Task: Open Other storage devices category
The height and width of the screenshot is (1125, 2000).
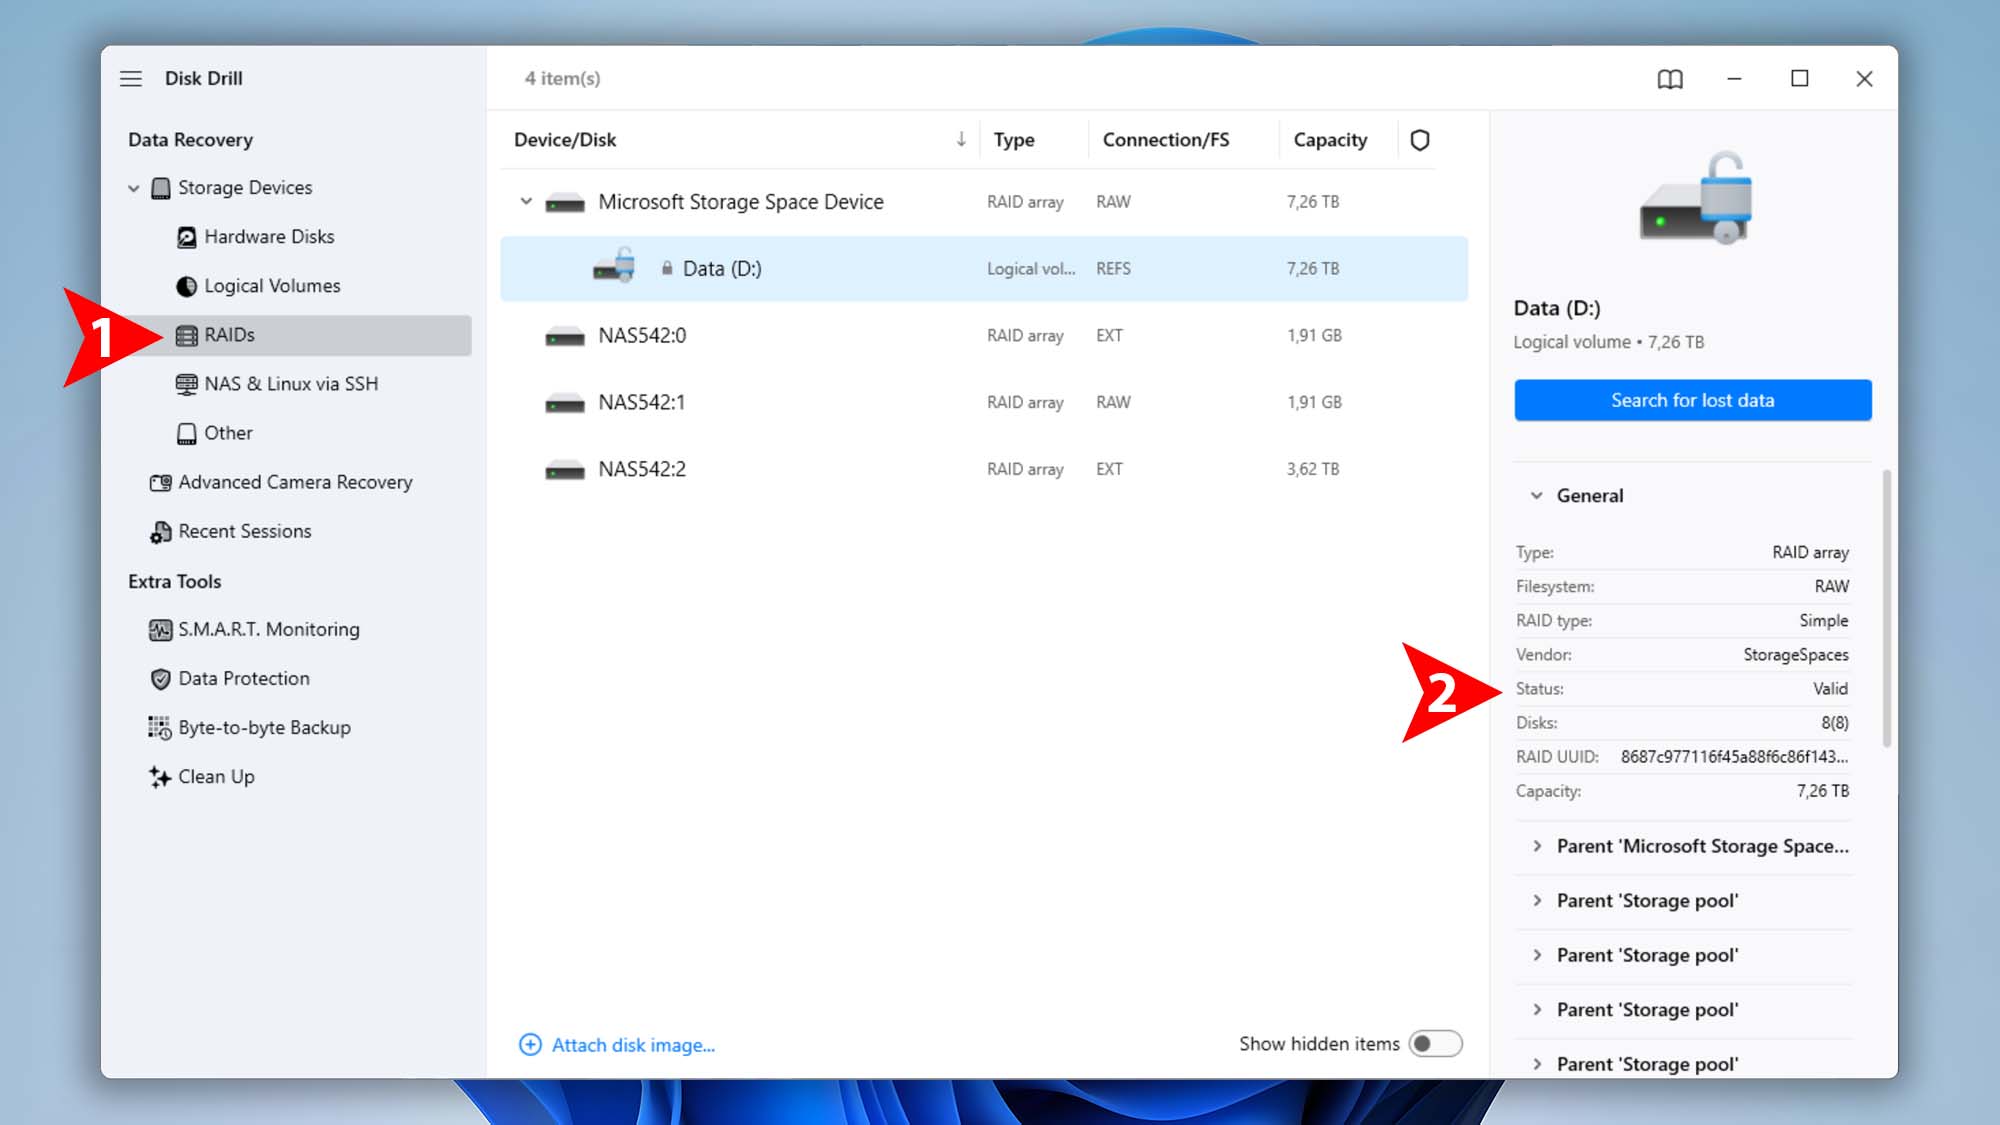Action: pyautogui.click(x=228, y=433)
